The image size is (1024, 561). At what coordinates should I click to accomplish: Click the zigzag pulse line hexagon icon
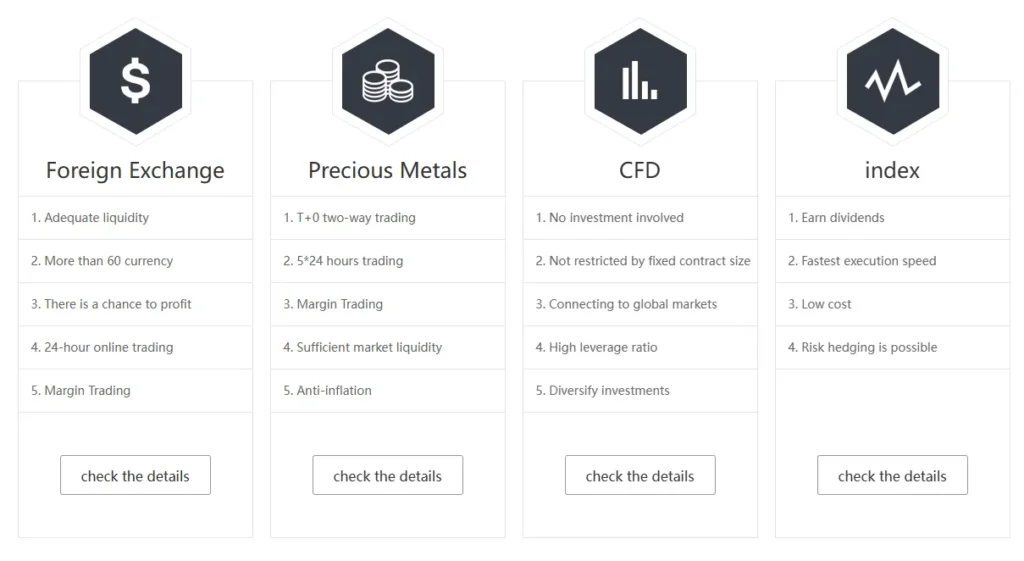892,81
